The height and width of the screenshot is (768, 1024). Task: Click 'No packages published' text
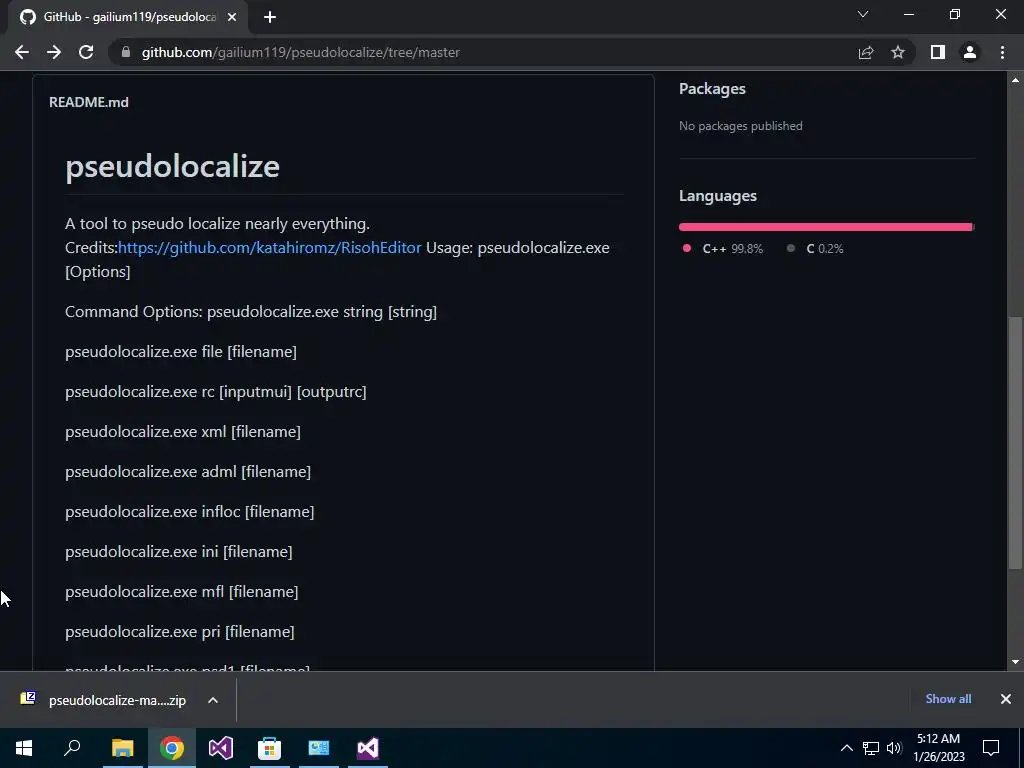tap(741, 126)
